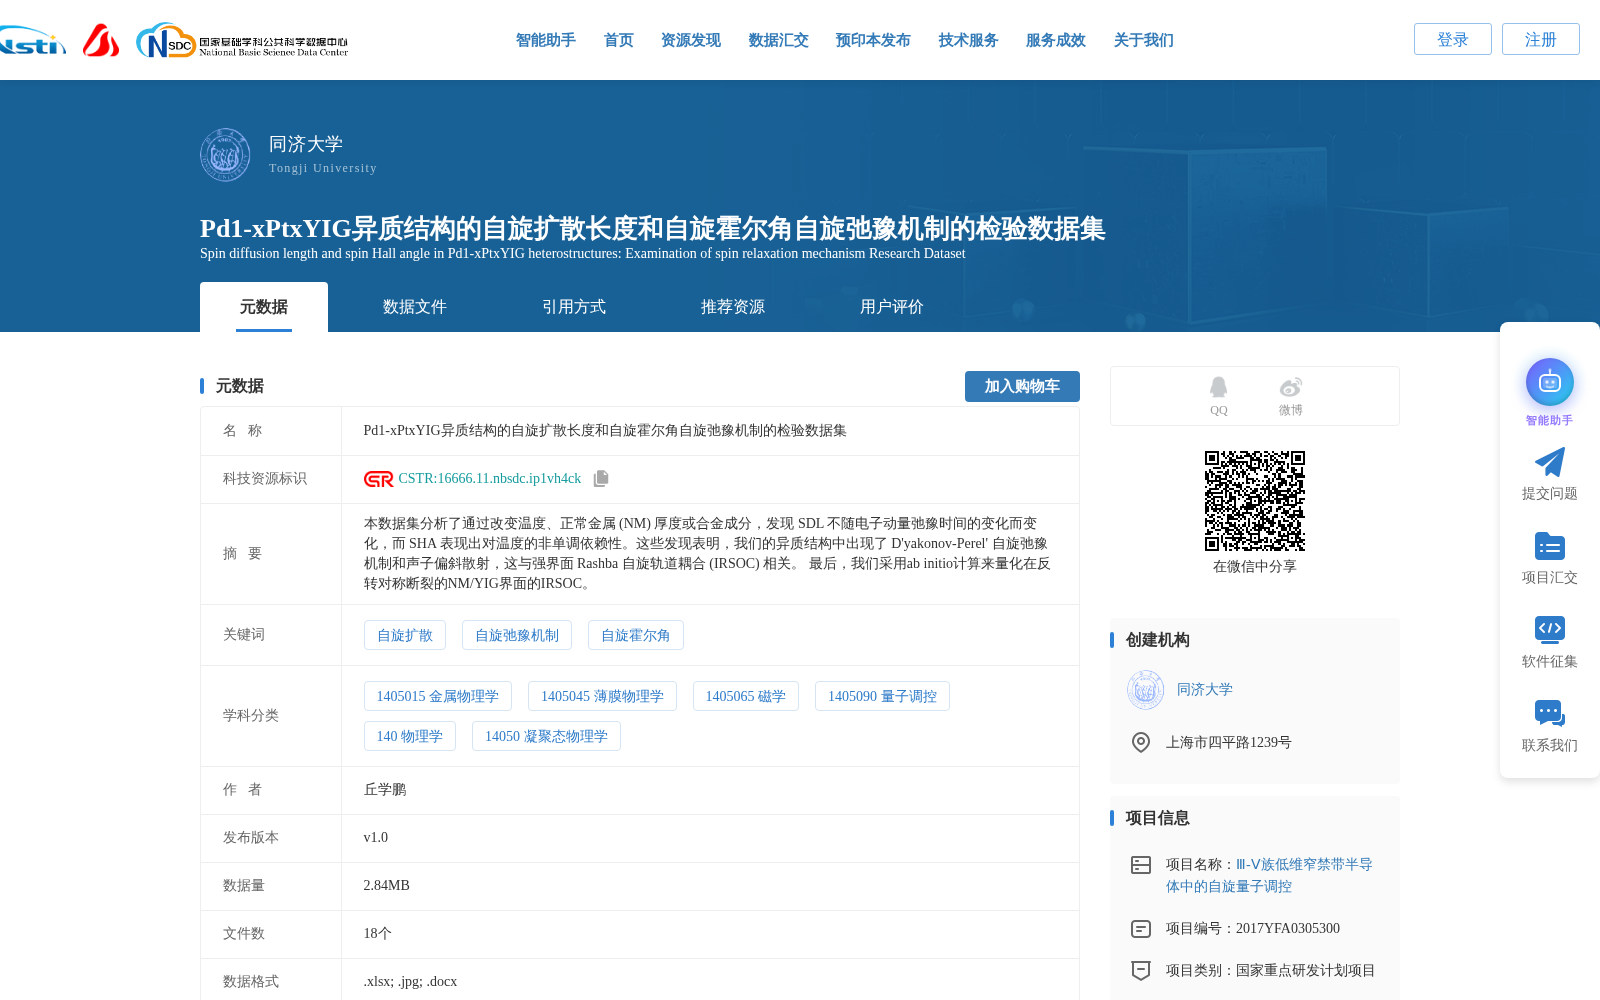Copy the CSTR identifier with copy icon
The height and width of the screenshot is (1000, 1600).
(601, 479)
